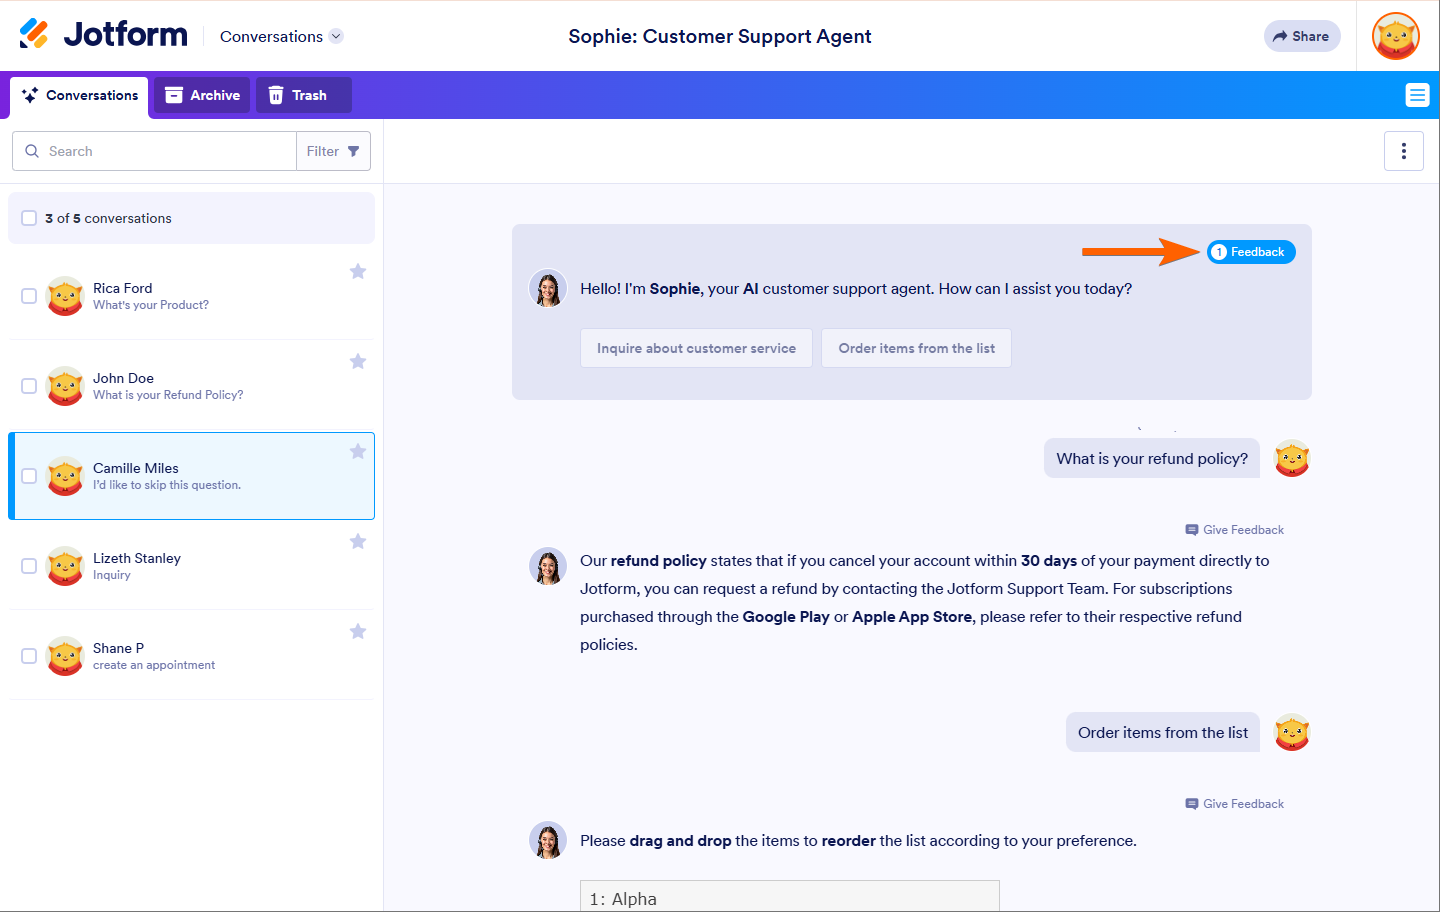Click the blue Feedback badge
Screen dimensions: 1440x912
[x=1250, y=252]
